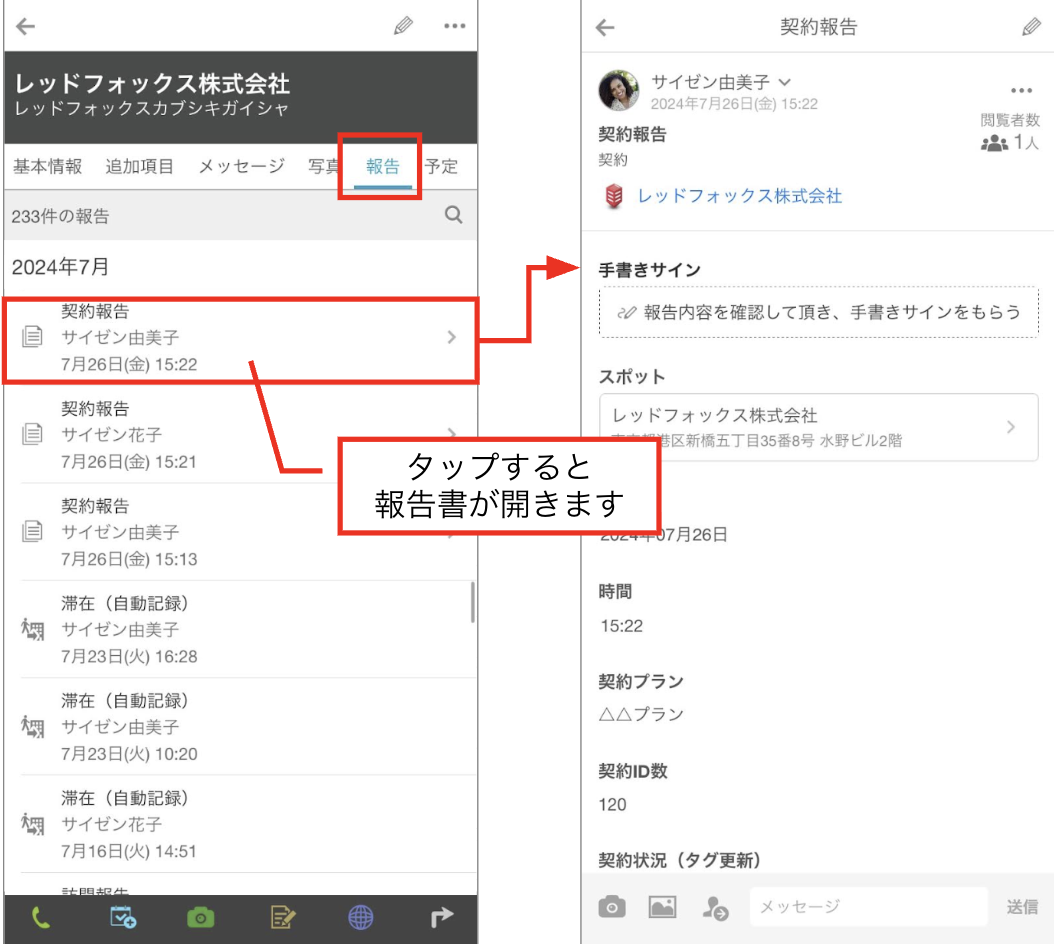Tap サイゼン由美子 profile photo
The height and width of the screenshot is (944, 1054).
[x=619, y=90]
